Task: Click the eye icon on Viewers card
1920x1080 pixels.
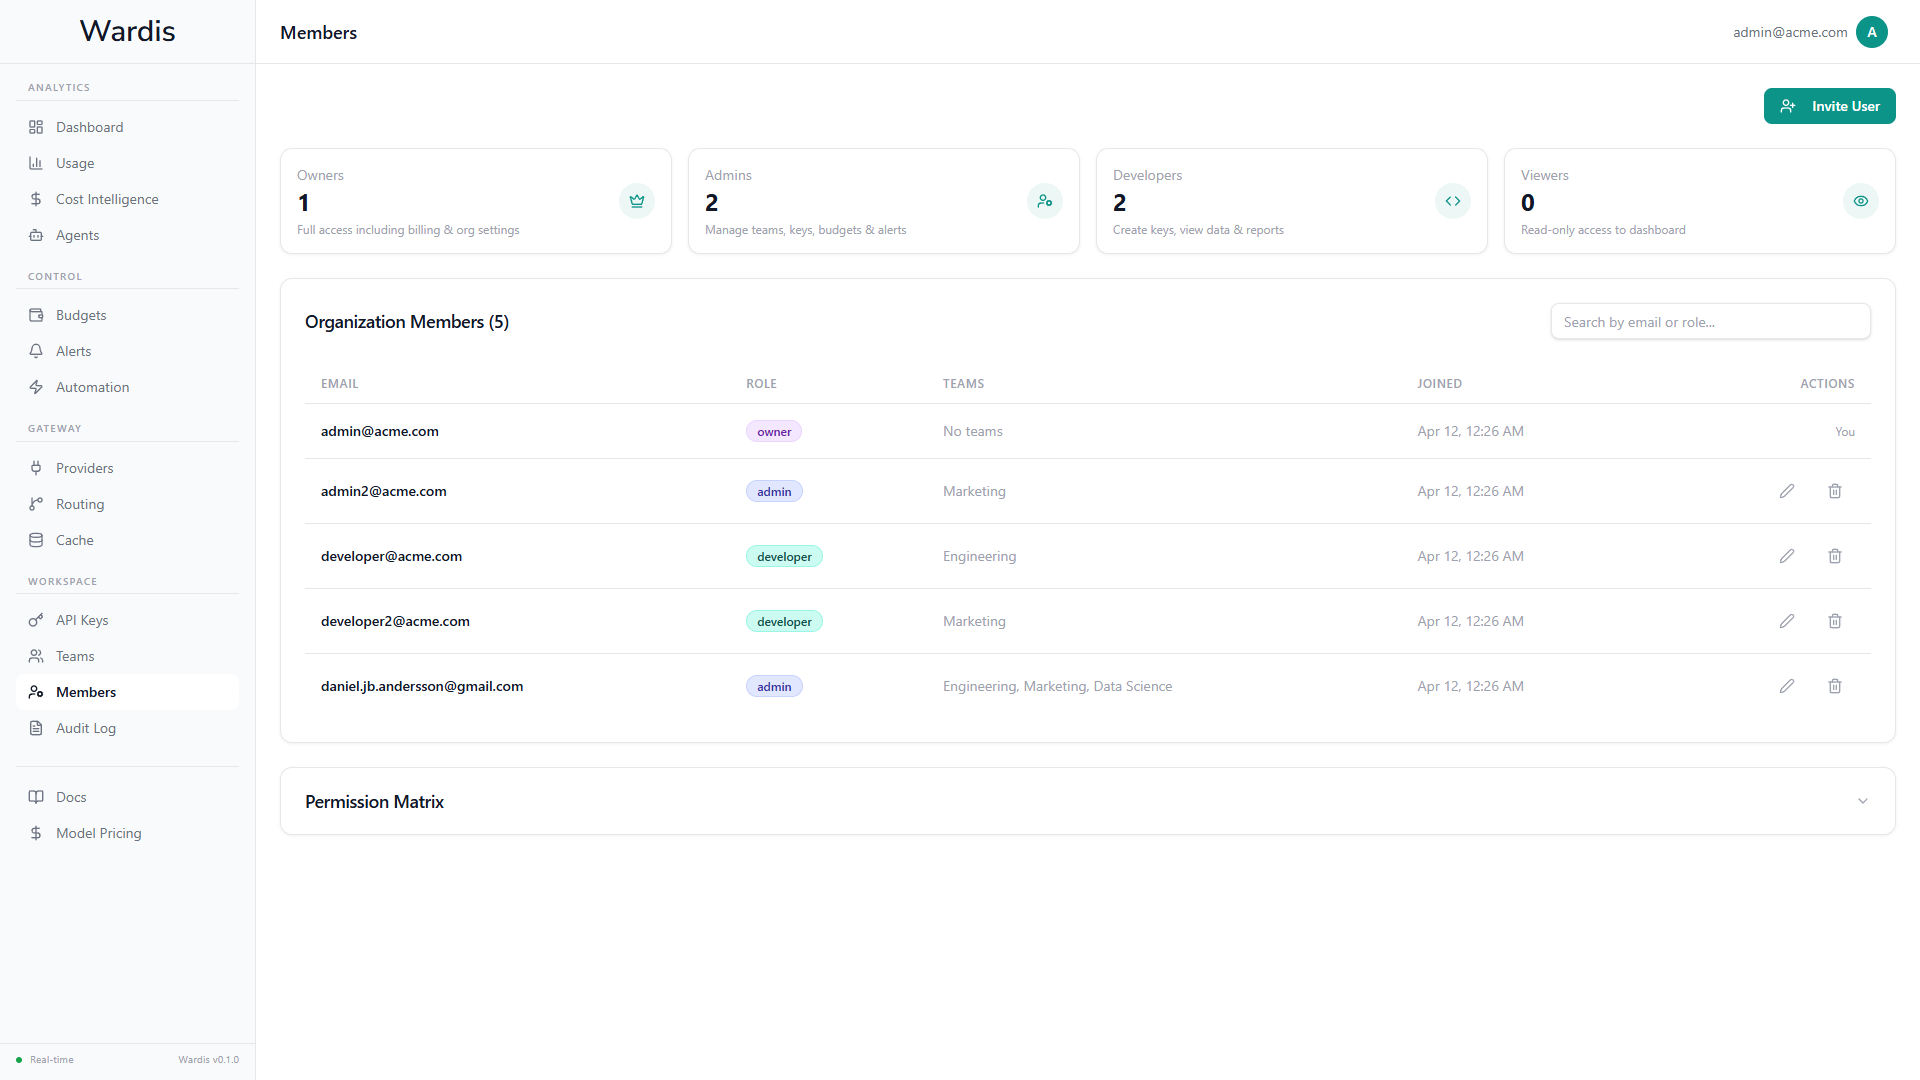Action: 1861,201
